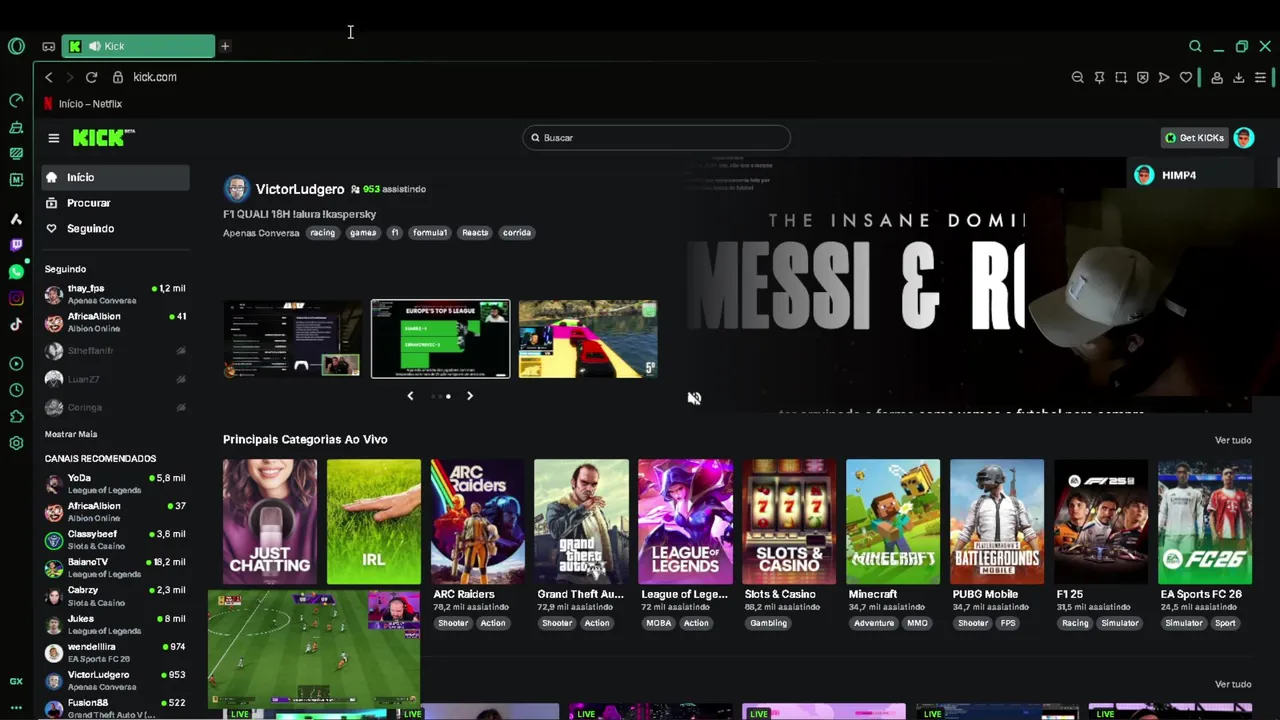Open a new browser tab

[225, 46]
